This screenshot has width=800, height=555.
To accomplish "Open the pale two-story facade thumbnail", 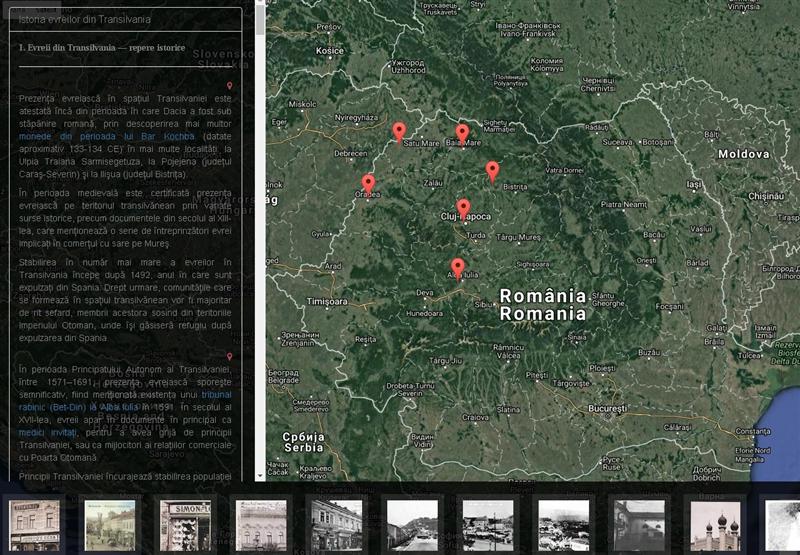I will click(261, 525).
